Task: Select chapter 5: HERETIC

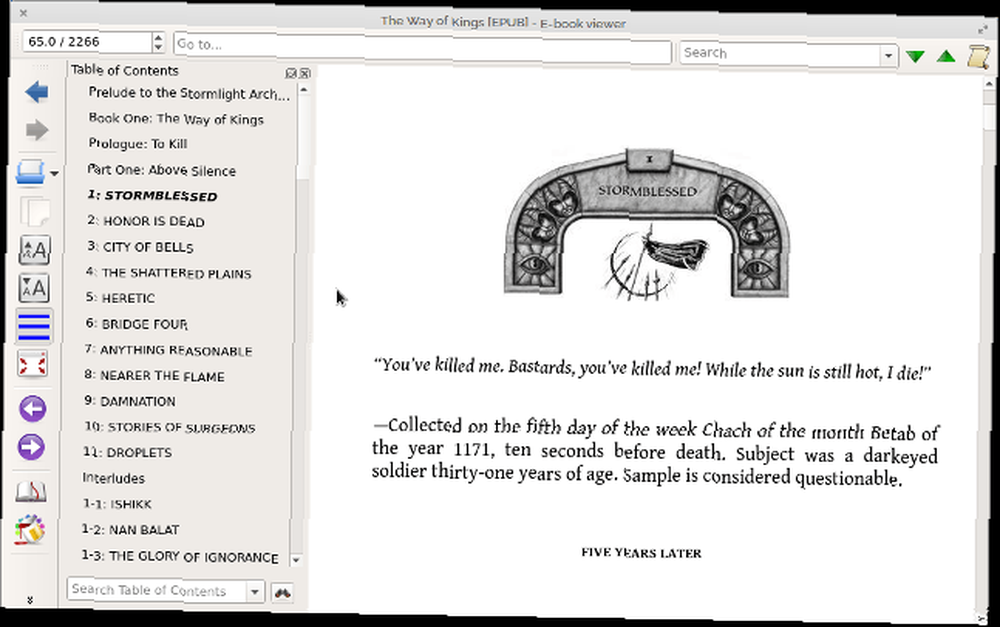Action: tap(120, 298)
